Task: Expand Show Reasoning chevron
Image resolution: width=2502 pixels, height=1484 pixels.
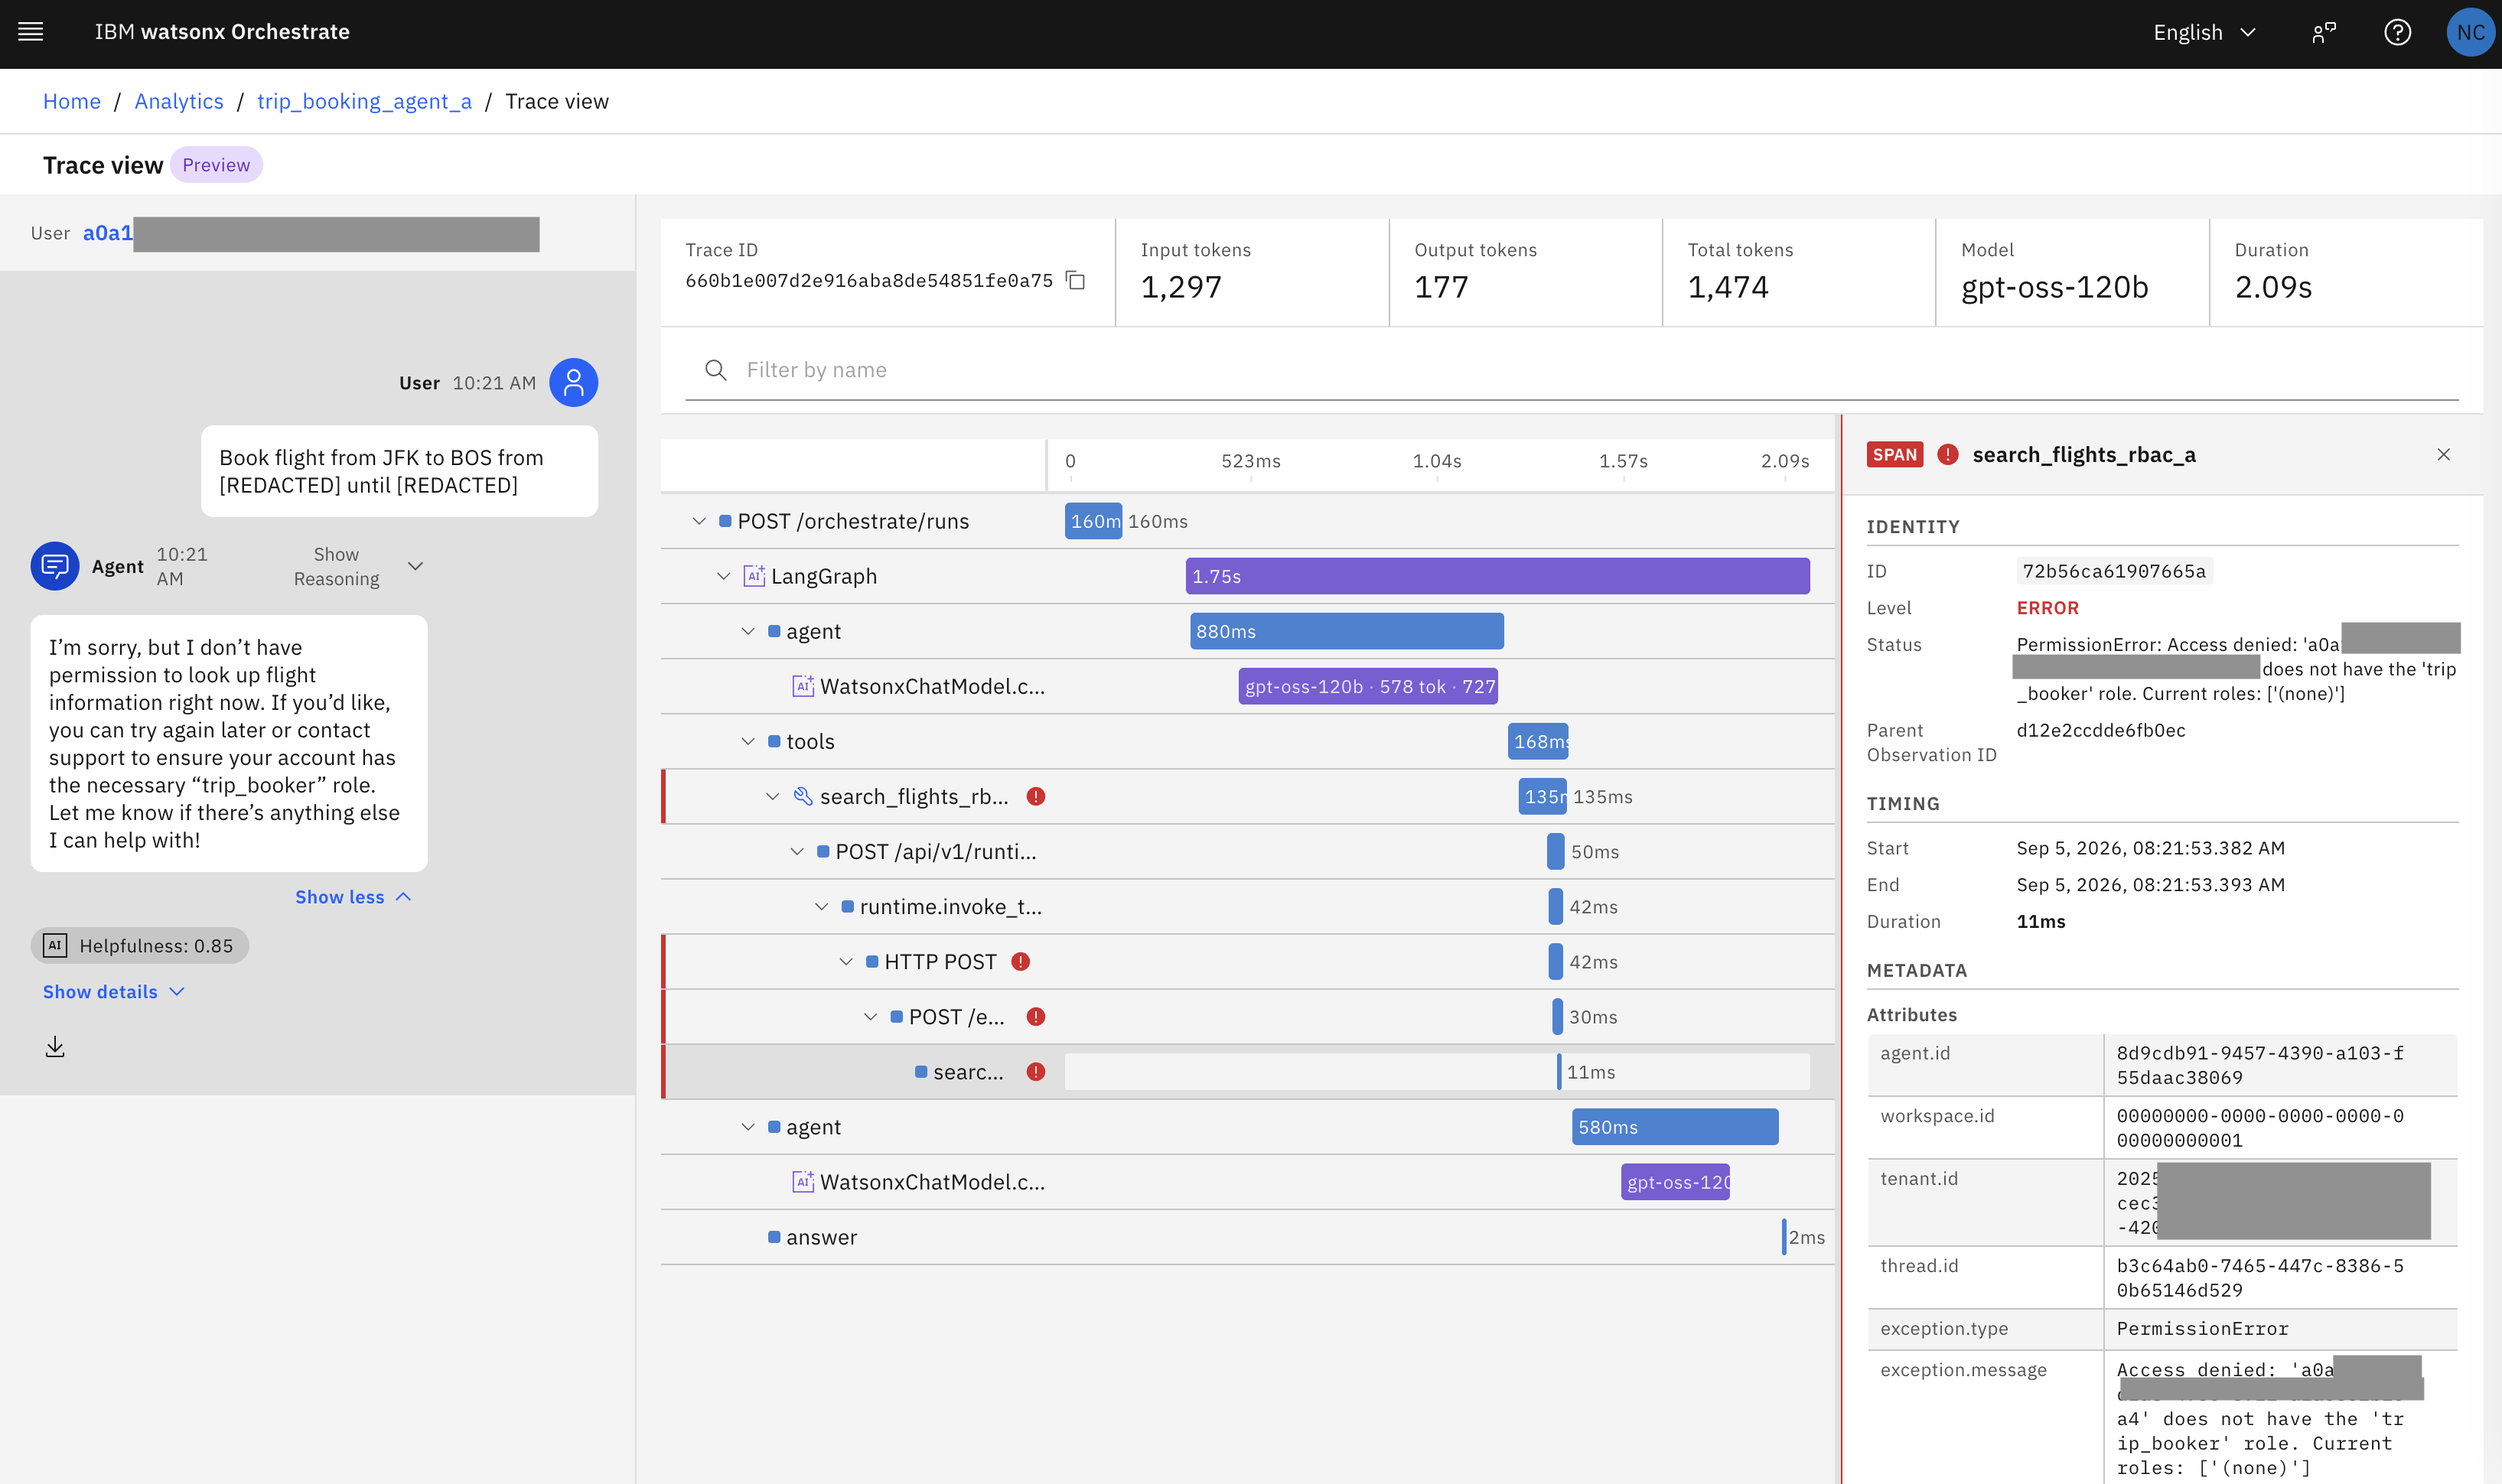Action: click(416, 566)
